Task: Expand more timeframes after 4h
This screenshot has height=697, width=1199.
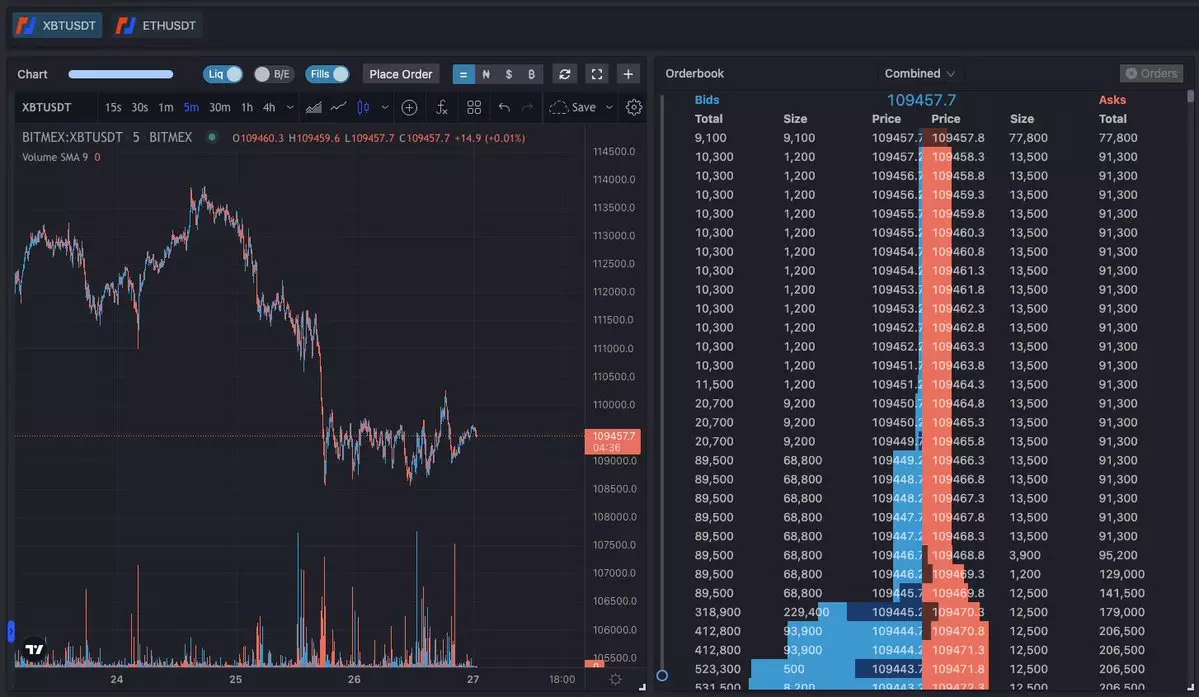Action: click(290, 107)
